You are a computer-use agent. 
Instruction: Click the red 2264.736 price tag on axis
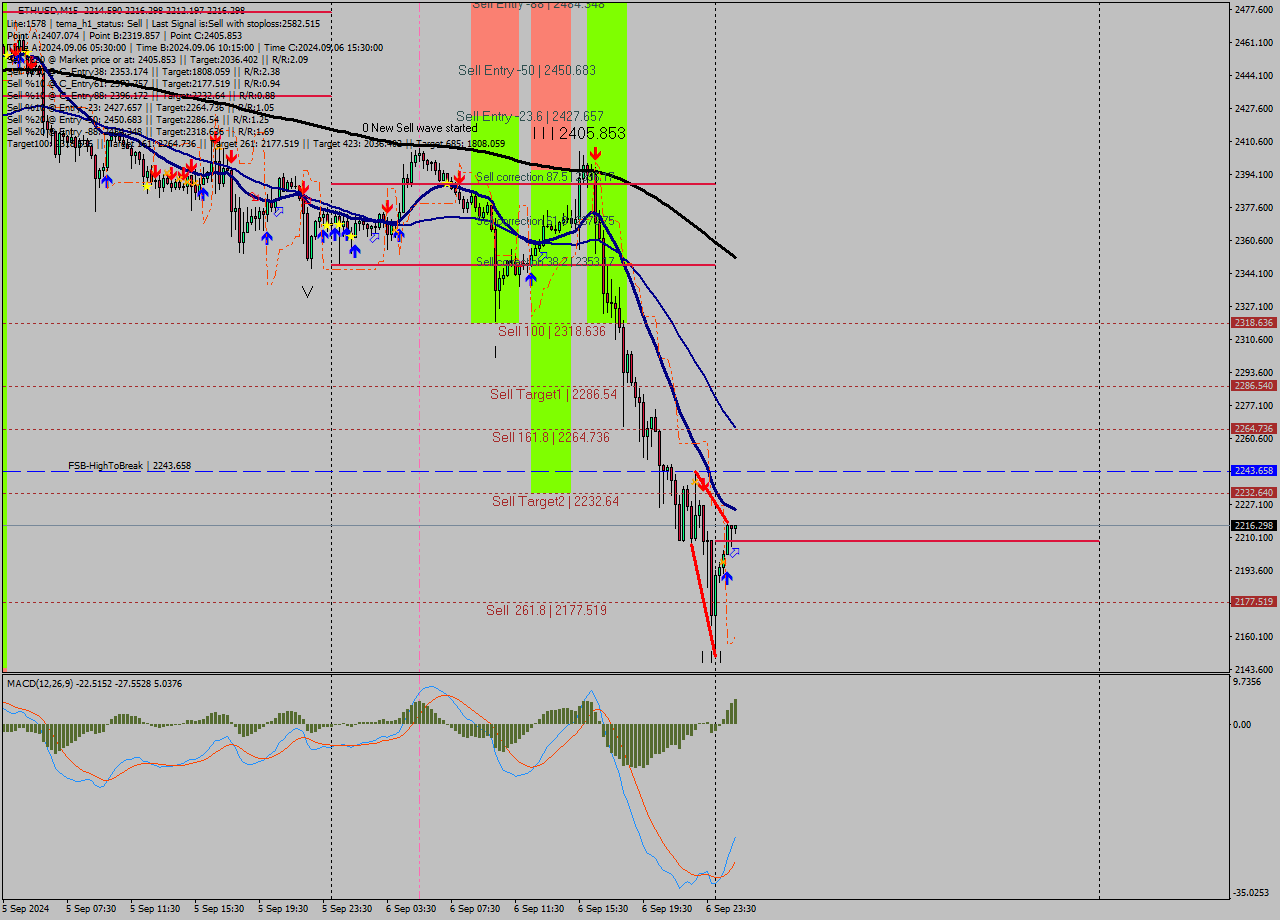[1254, 429]
